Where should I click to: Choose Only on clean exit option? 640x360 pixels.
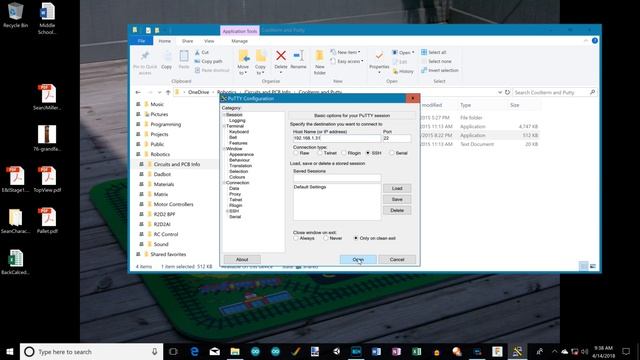[356, 238]
